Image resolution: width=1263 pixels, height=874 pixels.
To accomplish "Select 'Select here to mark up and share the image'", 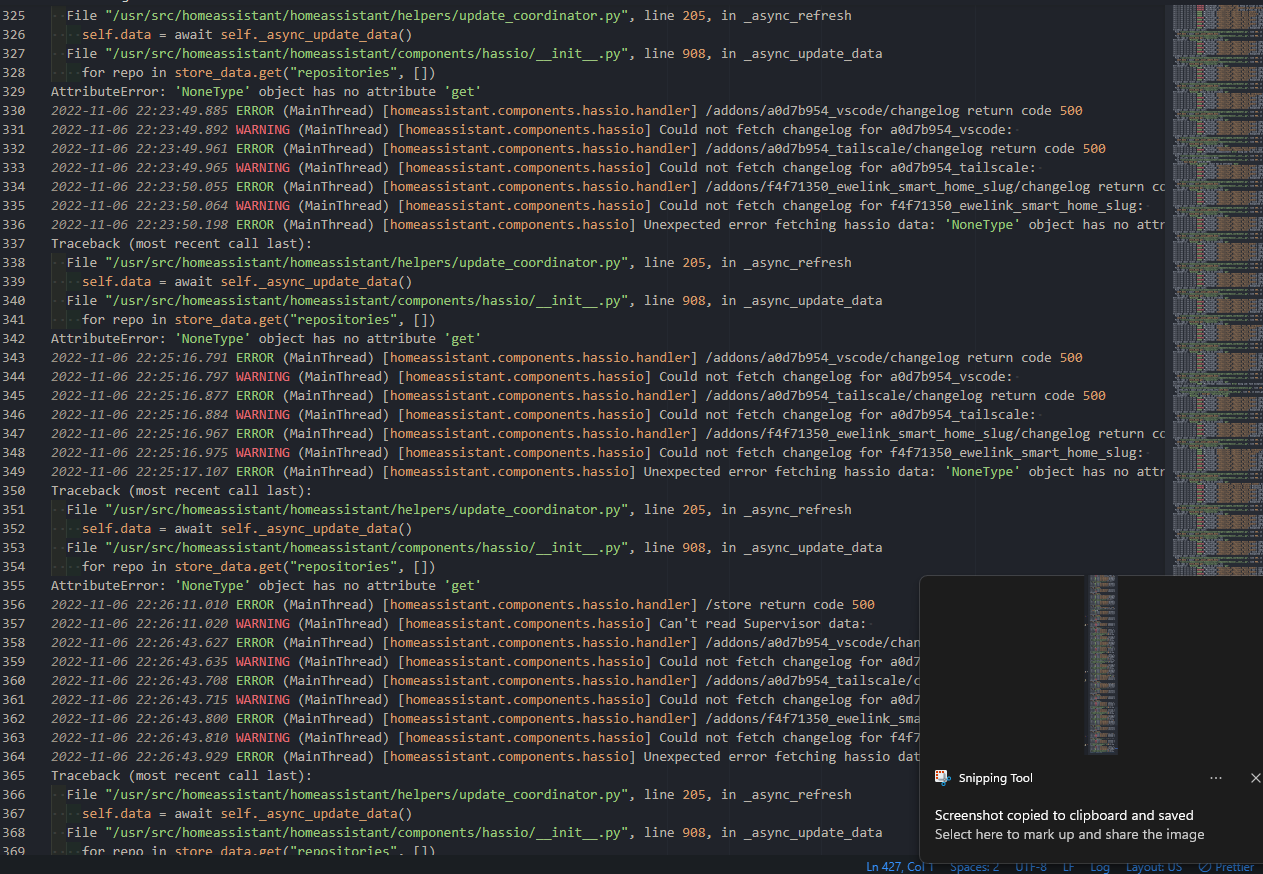I will [x=1069, y=834].
